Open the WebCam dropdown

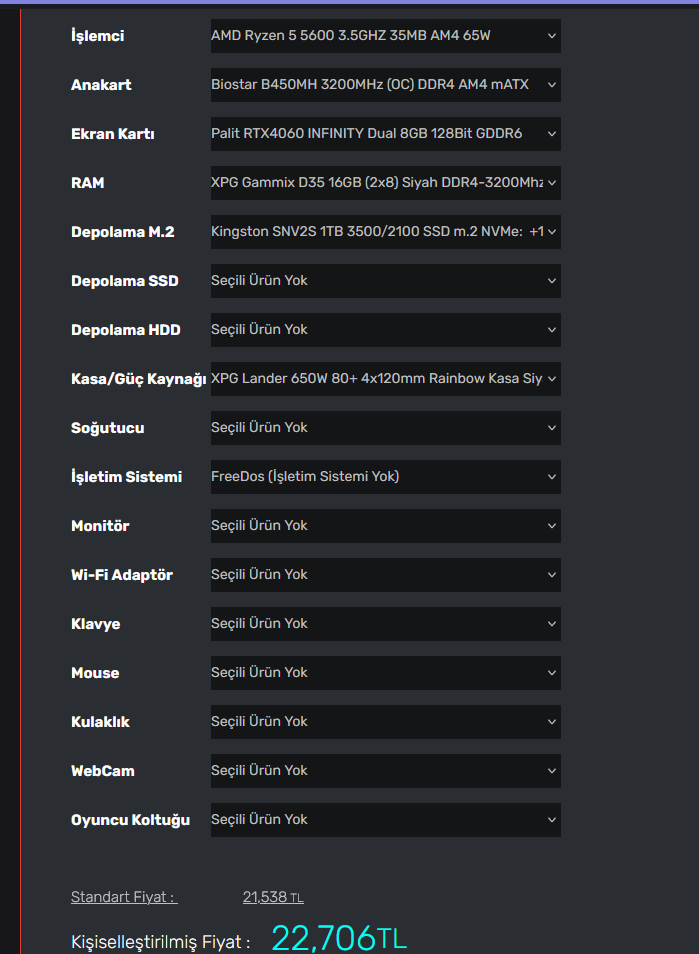386,771
